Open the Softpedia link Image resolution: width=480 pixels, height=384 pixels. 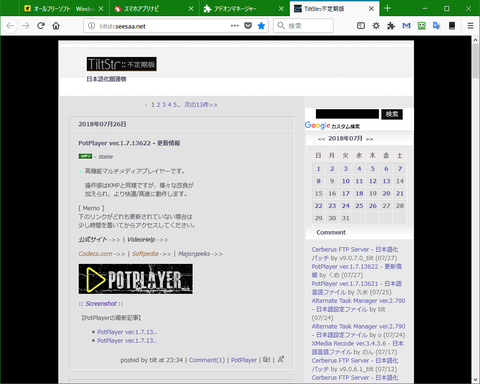tap(145, 254)
